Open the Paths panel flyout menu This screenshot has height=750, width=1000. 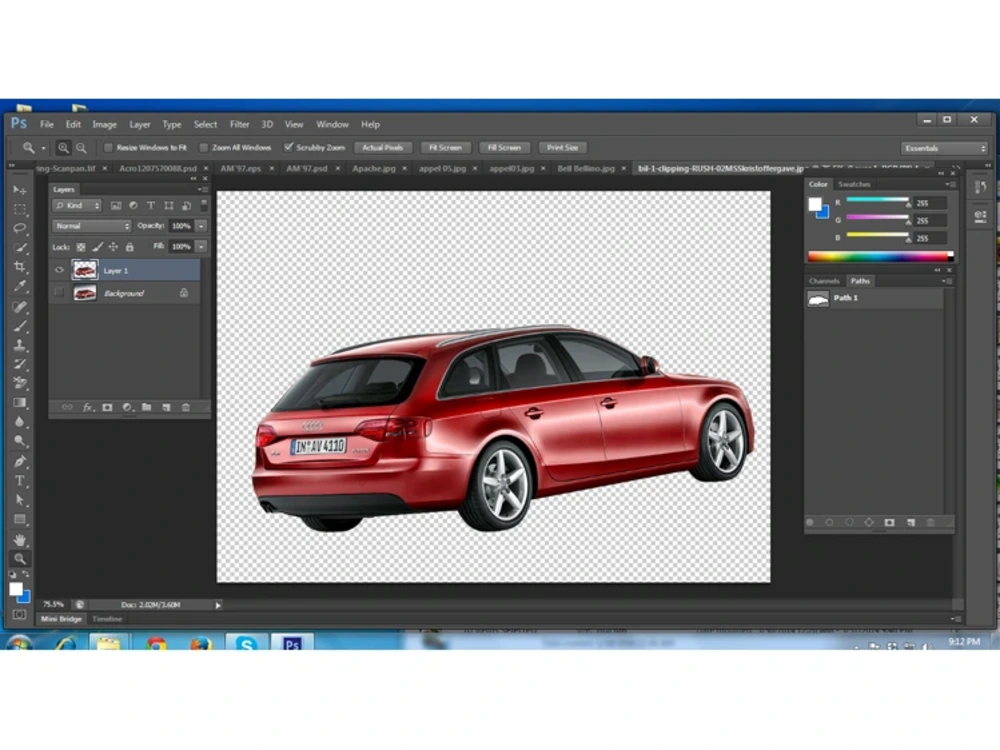948,281
